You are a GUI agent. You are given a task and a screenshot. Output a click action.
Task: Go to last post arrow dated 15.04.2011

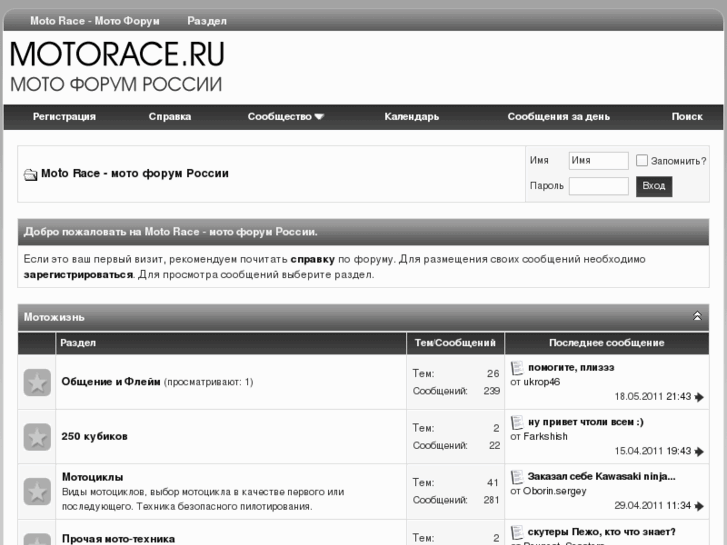(699, 451)
